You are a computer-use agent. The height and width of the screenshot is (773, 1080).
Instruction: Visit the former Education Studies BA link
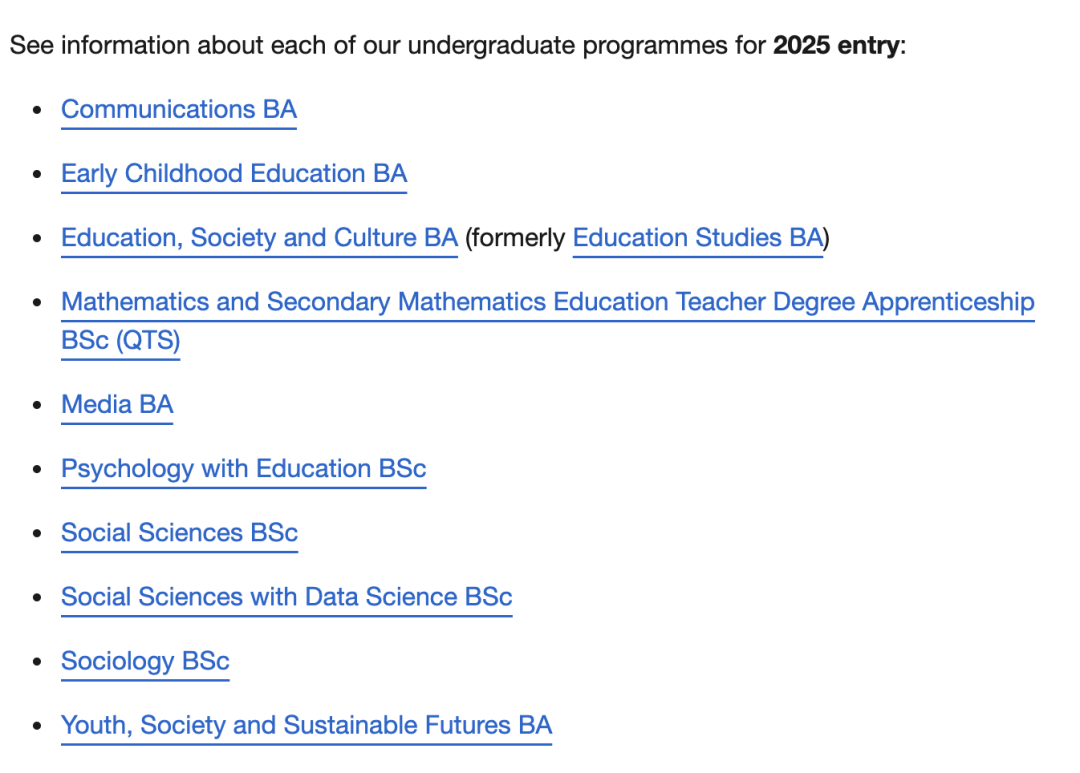coord(697,238)
